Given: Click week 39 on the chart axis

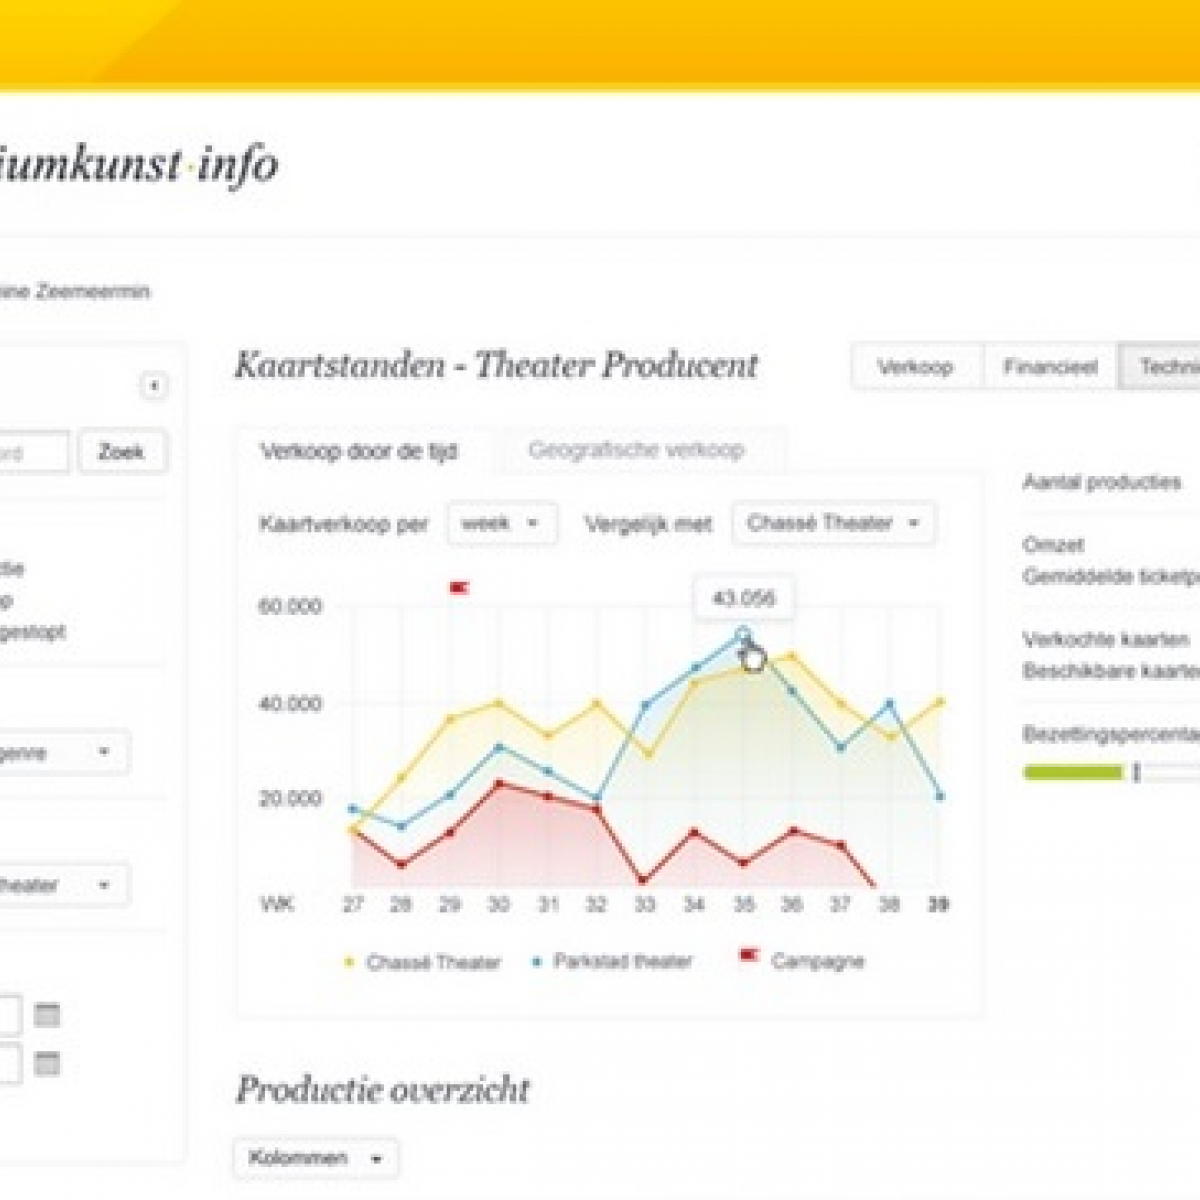Looking at the screenshot, I should point(938,904).
